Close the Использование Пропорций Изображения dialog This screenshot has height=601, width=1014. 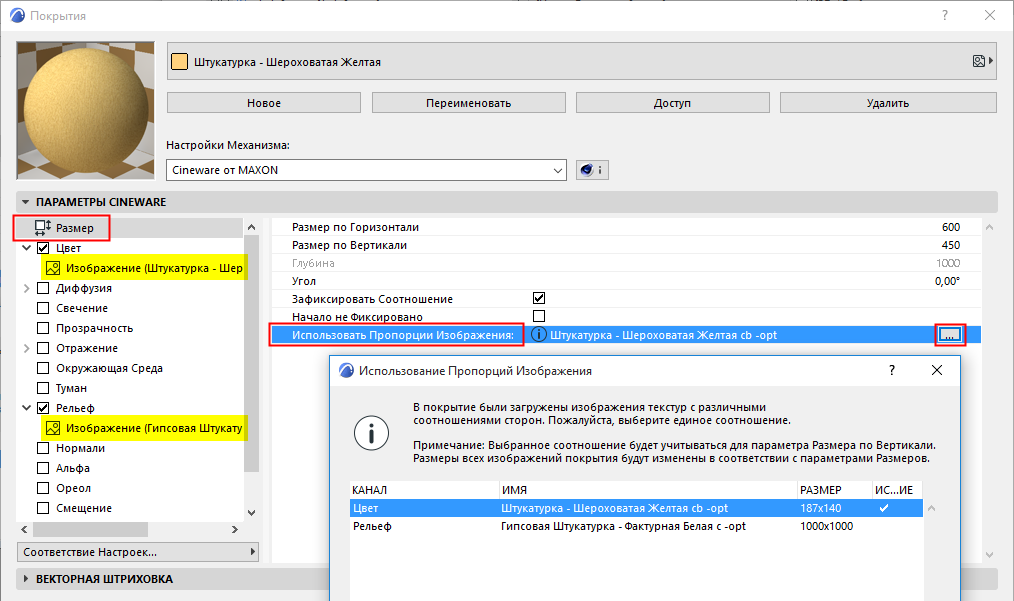936,370
